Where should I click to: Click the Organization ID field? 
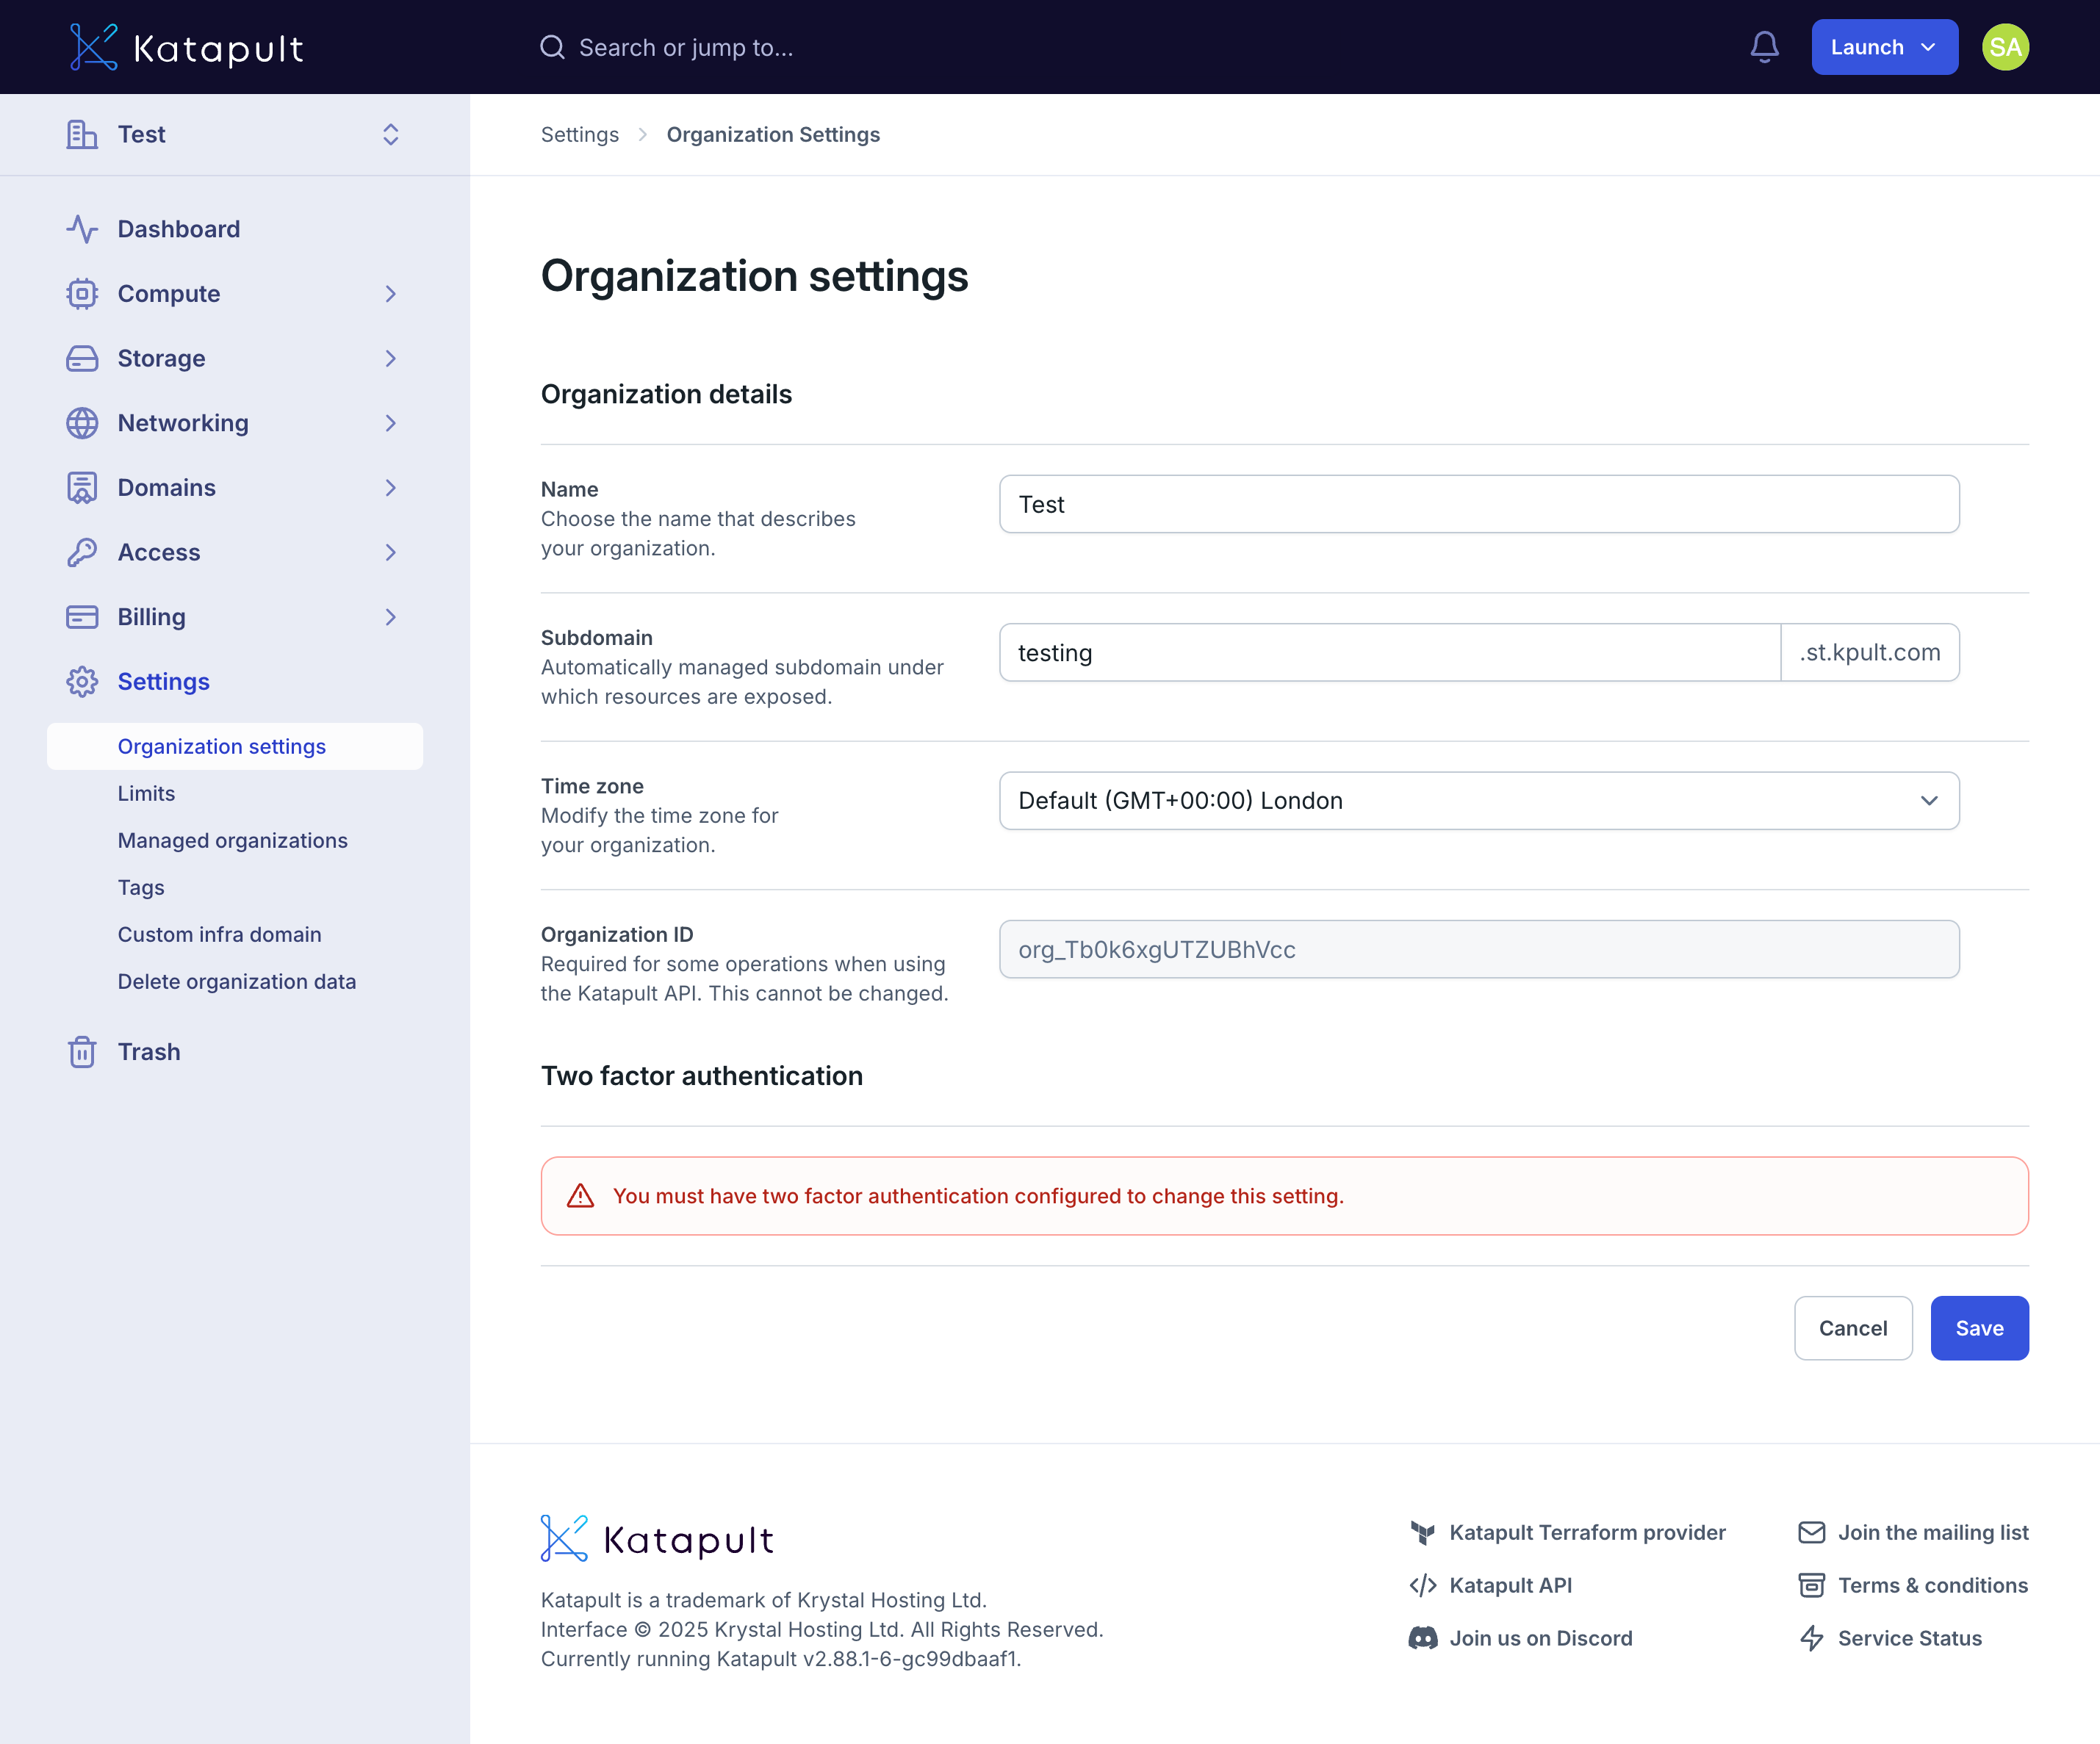point(1479,950)
